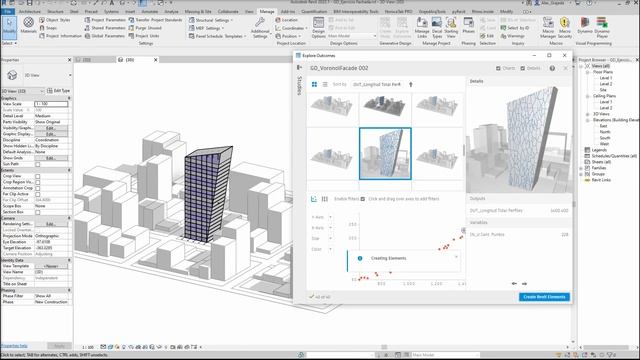The width and height of the screenshot is (640, 360).
Task: Switch outcomes to grid view
Action: coord(314,84)
